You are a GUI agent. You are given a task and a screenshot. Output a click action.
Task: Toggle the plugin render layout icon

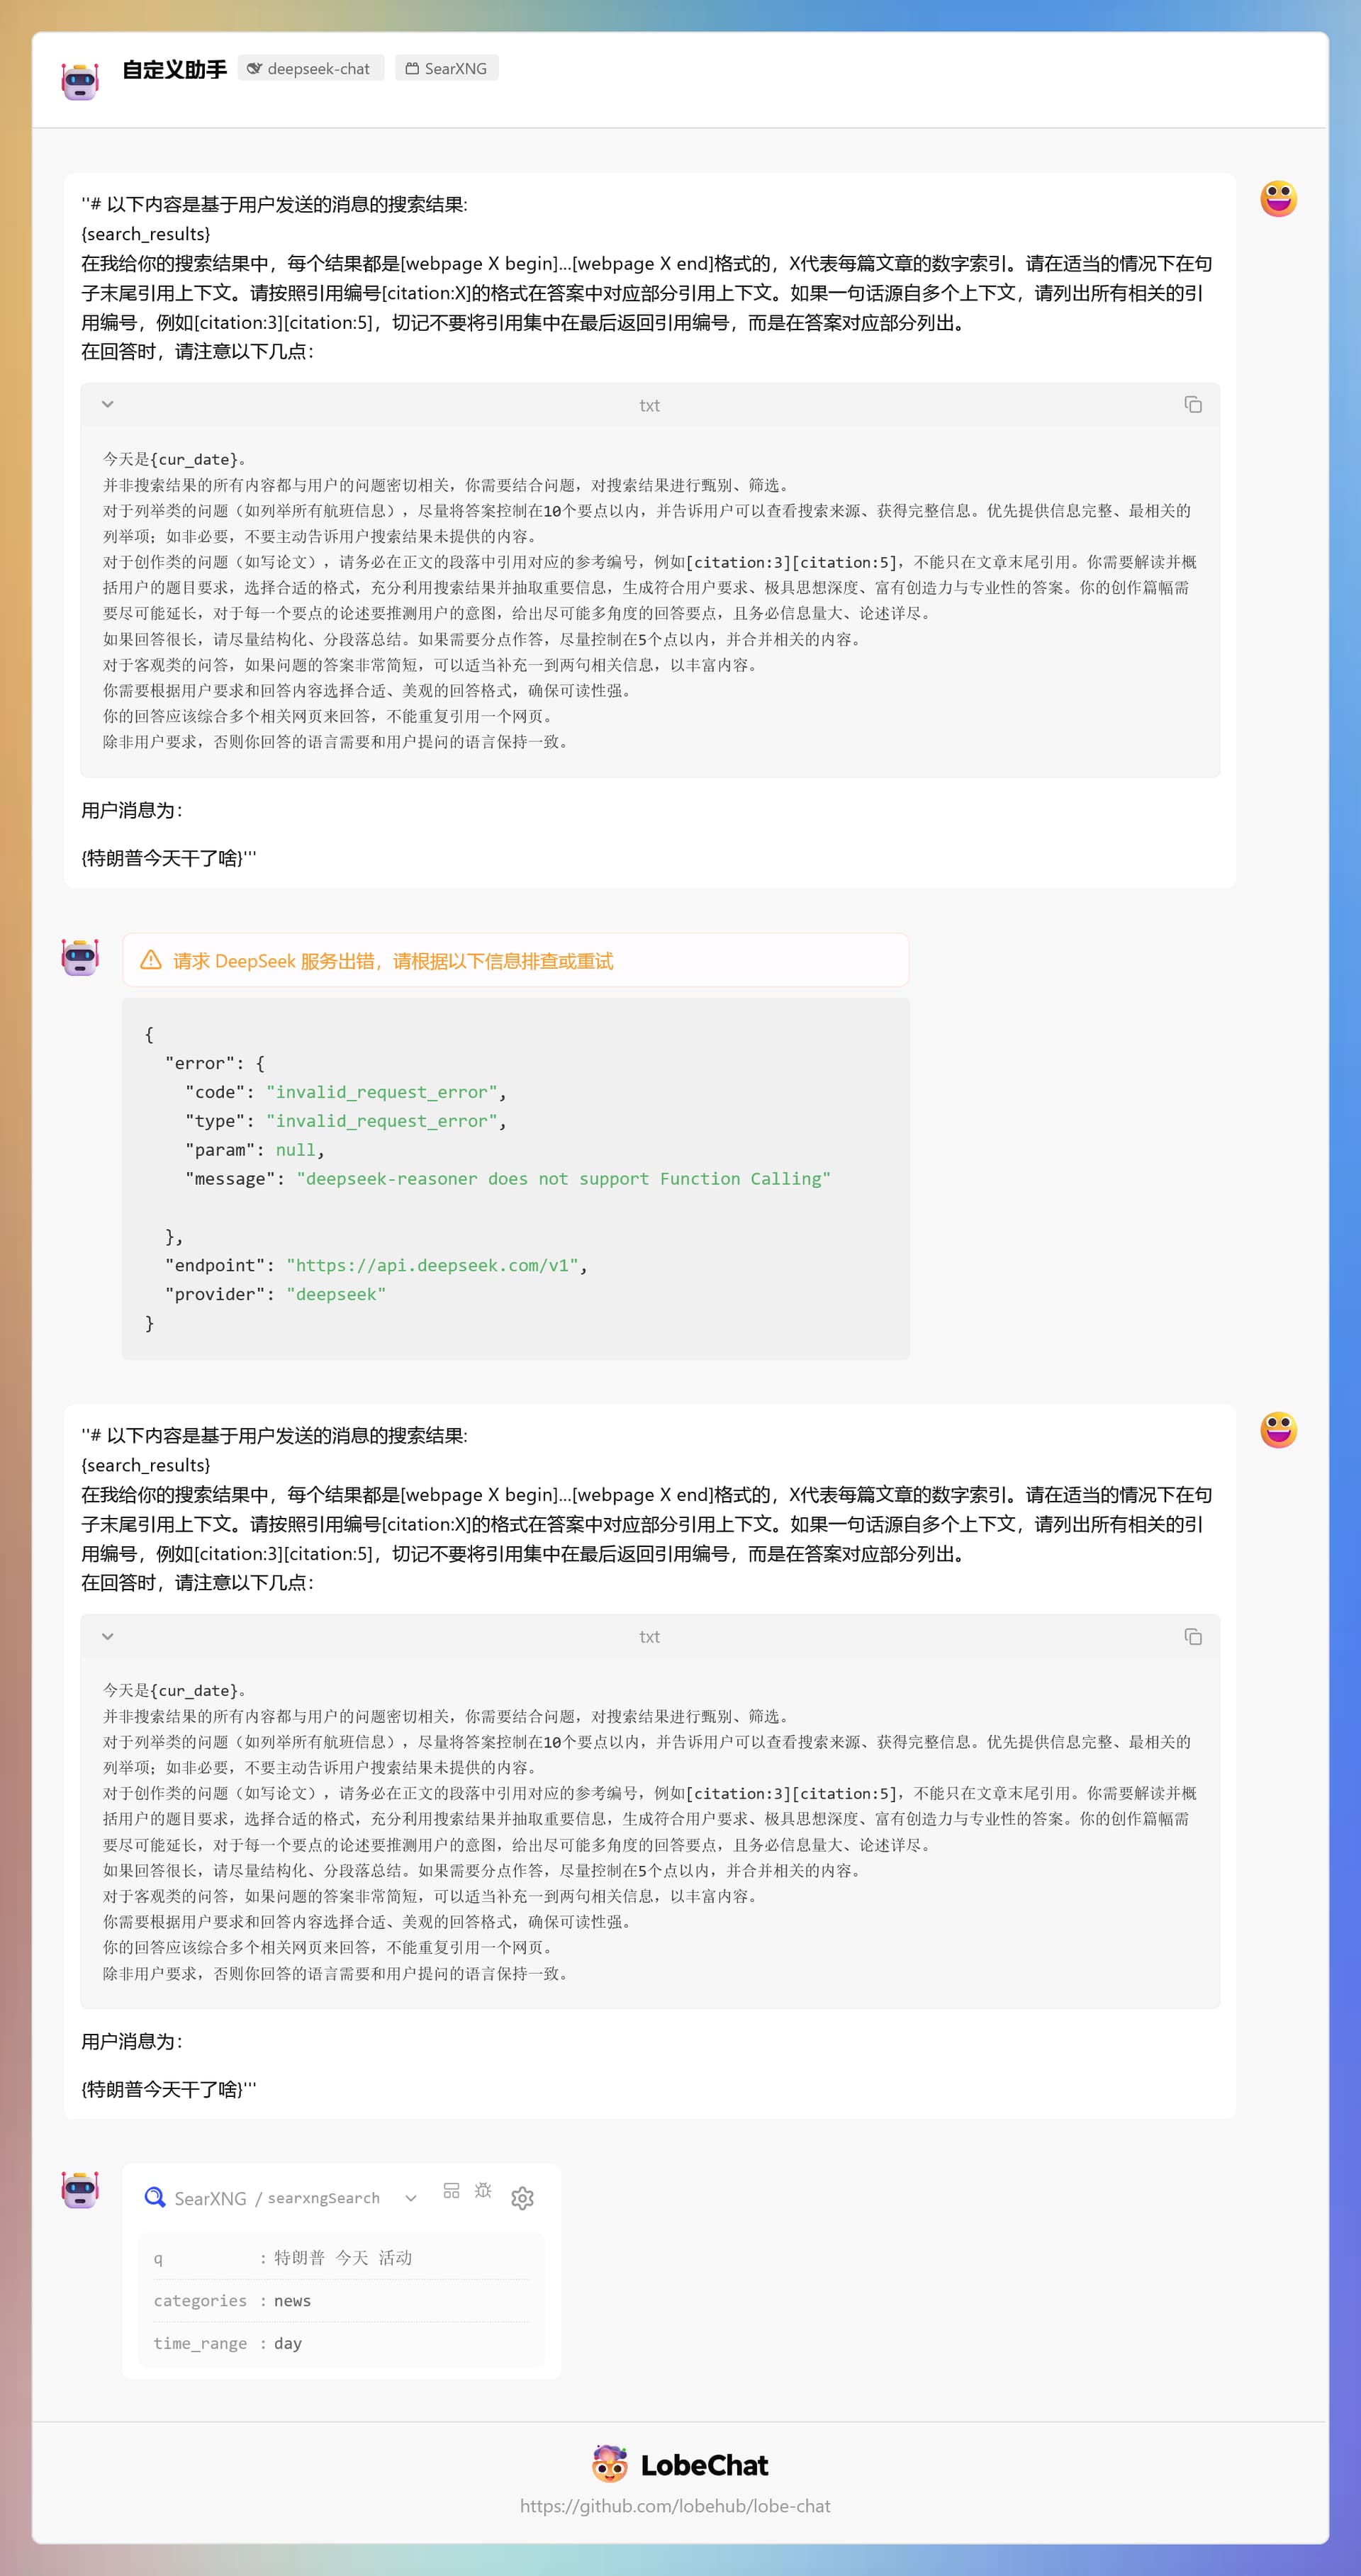pyautogui.click(x=452, y=2190)
